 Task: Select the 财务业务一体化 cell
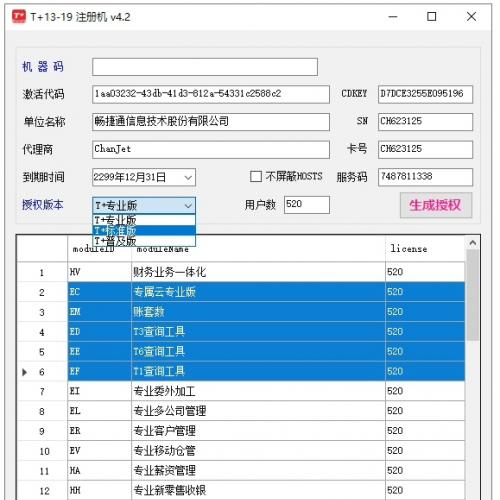pos(258,272)
